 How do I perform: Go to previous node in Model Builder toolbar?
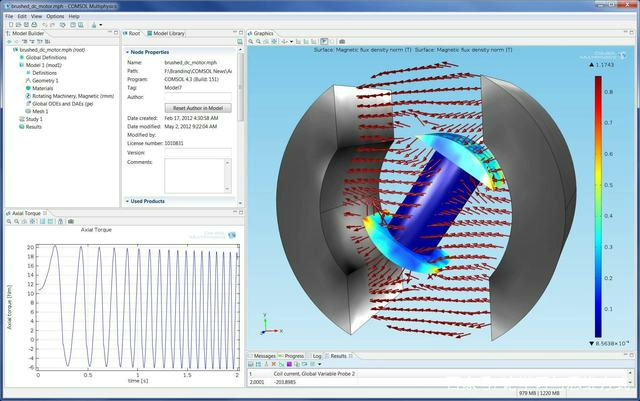[9, 42]
